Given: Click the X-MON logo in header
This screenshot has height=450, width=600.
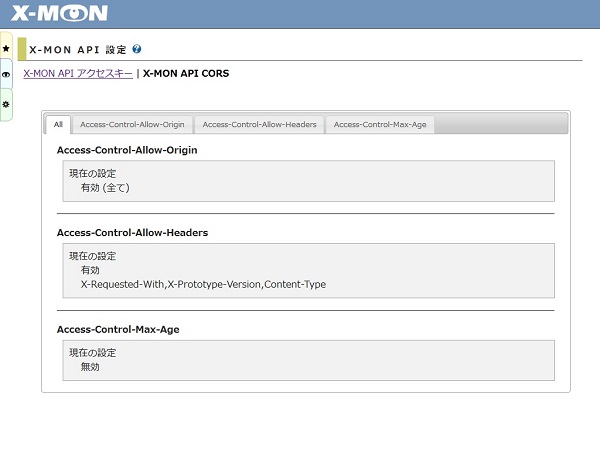Looking at the screenshot, I should click(x=59, y=13).
